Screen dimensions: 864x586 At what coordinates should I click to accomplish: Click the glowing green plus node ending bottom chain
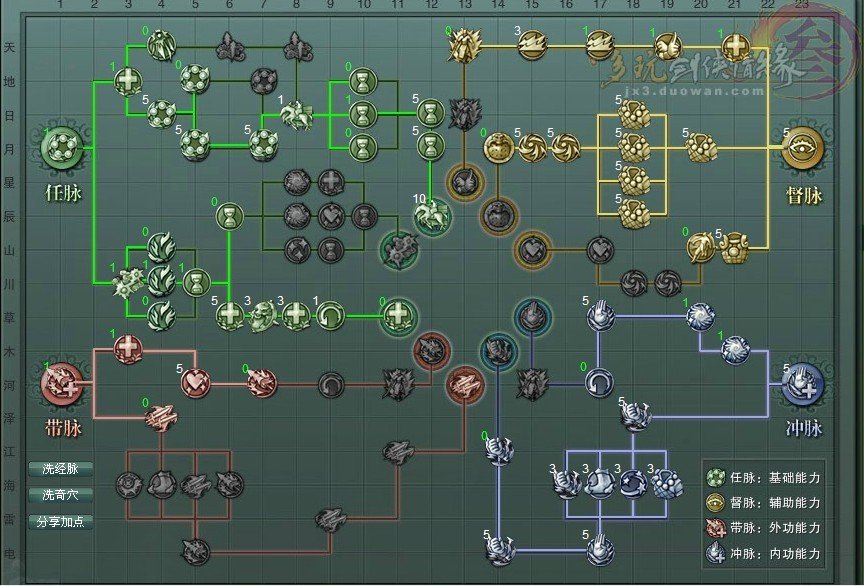click(x=398, y=316)
